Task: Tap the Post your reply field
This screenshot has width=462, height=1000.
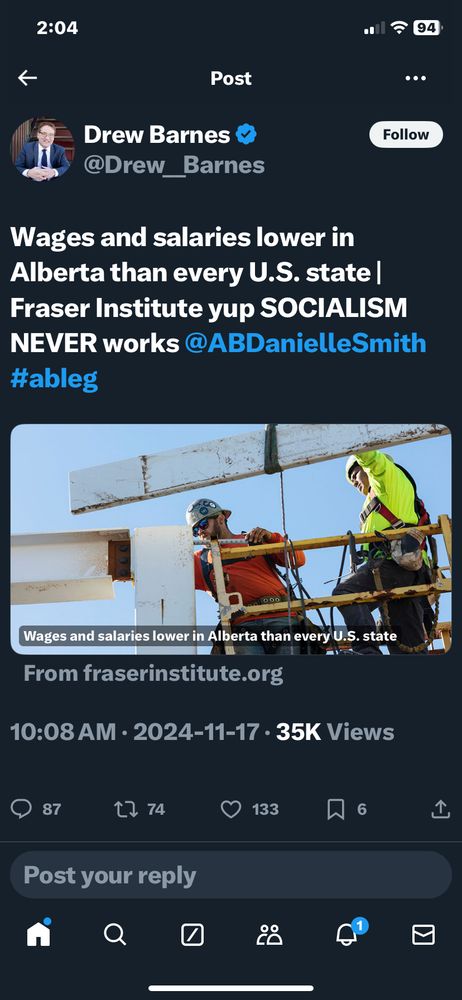Action: (x=231, y=875)
